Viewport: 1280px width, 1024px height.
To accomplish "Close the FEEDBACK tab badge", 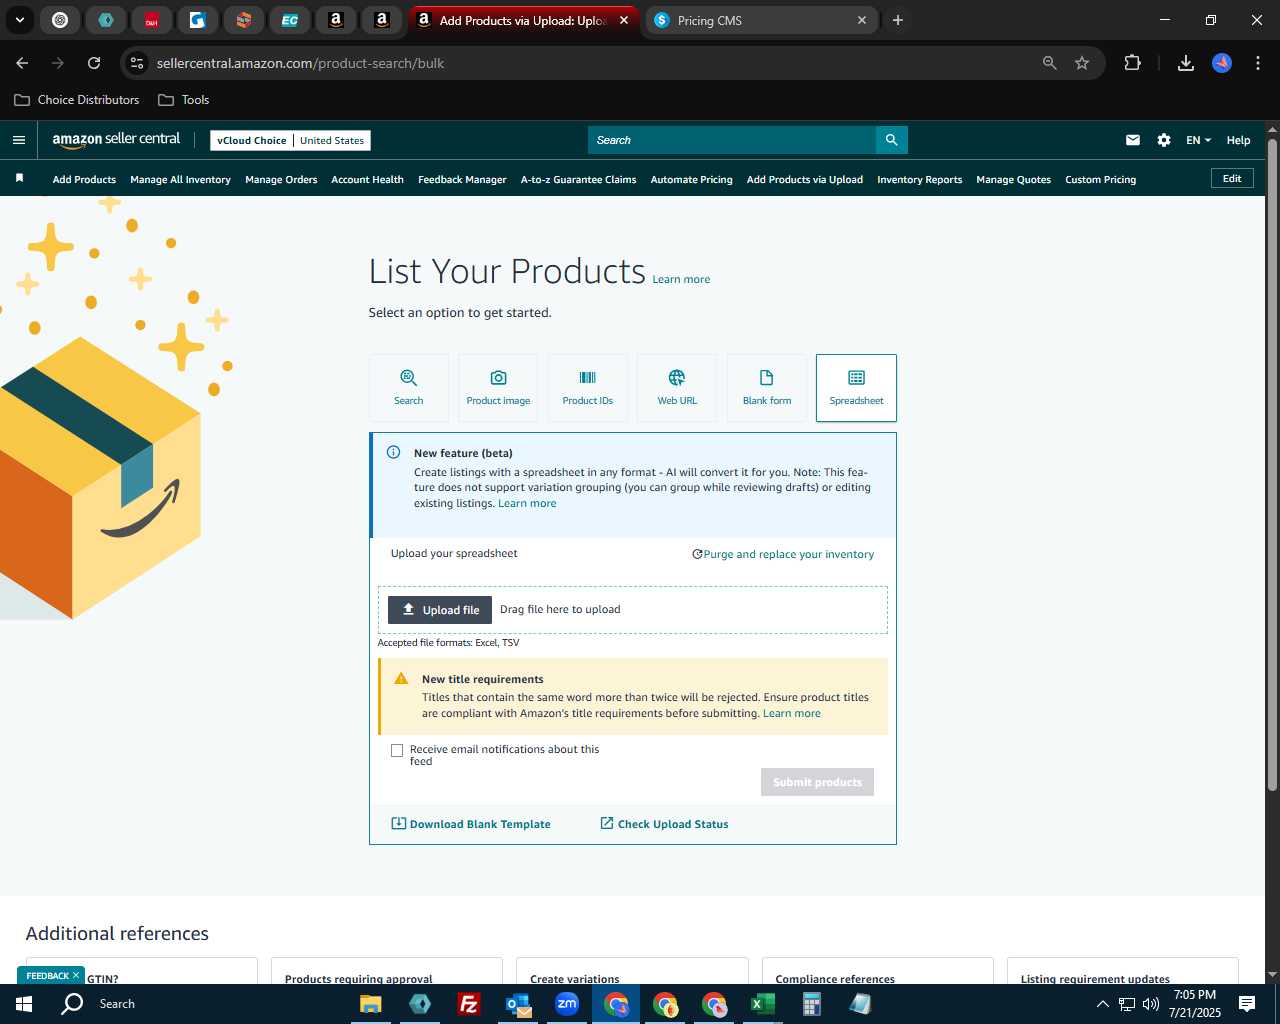I will click(76, 975).
